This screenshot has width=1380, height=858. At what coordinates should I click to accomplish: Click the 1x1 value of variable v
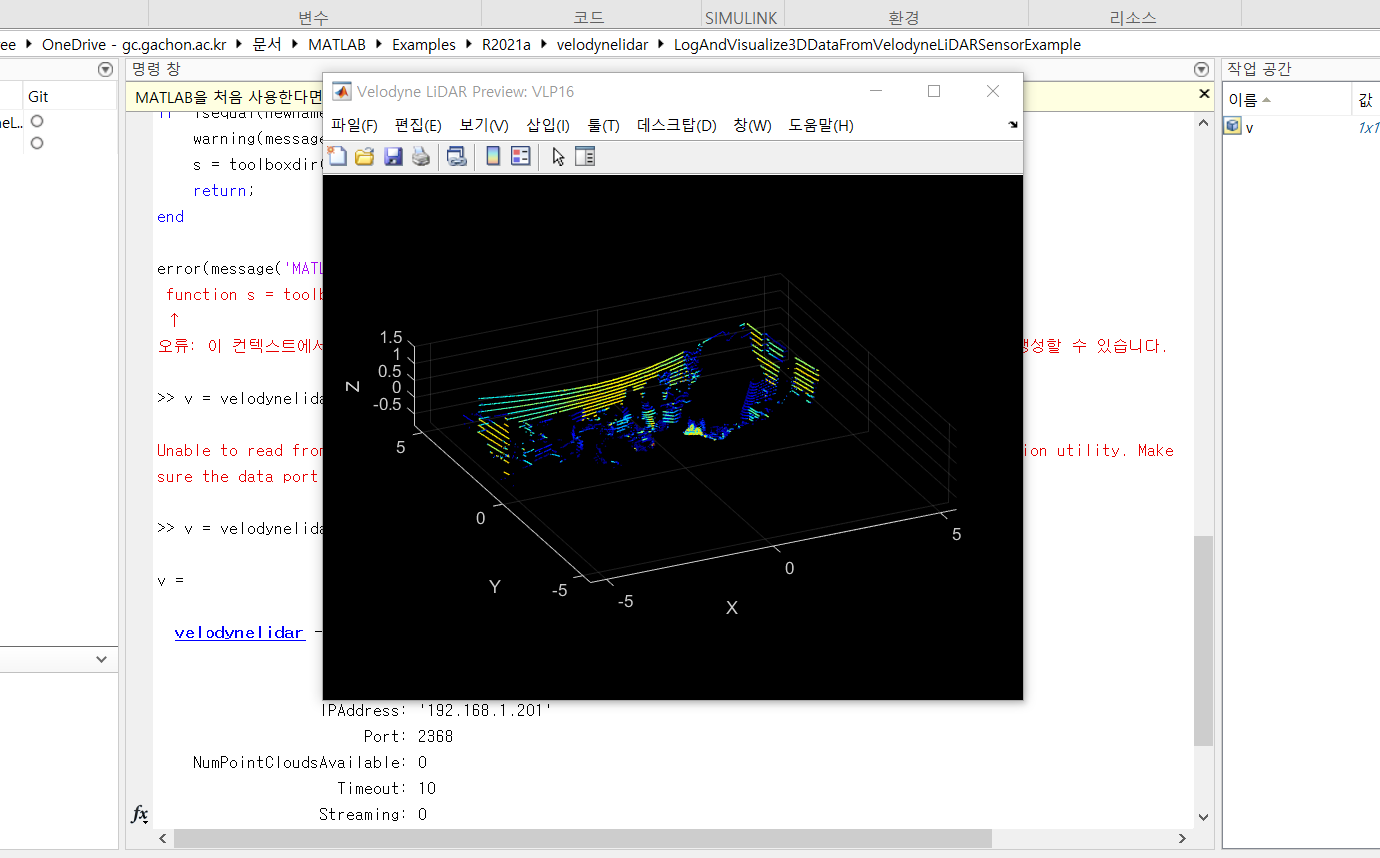[1368, 128]
